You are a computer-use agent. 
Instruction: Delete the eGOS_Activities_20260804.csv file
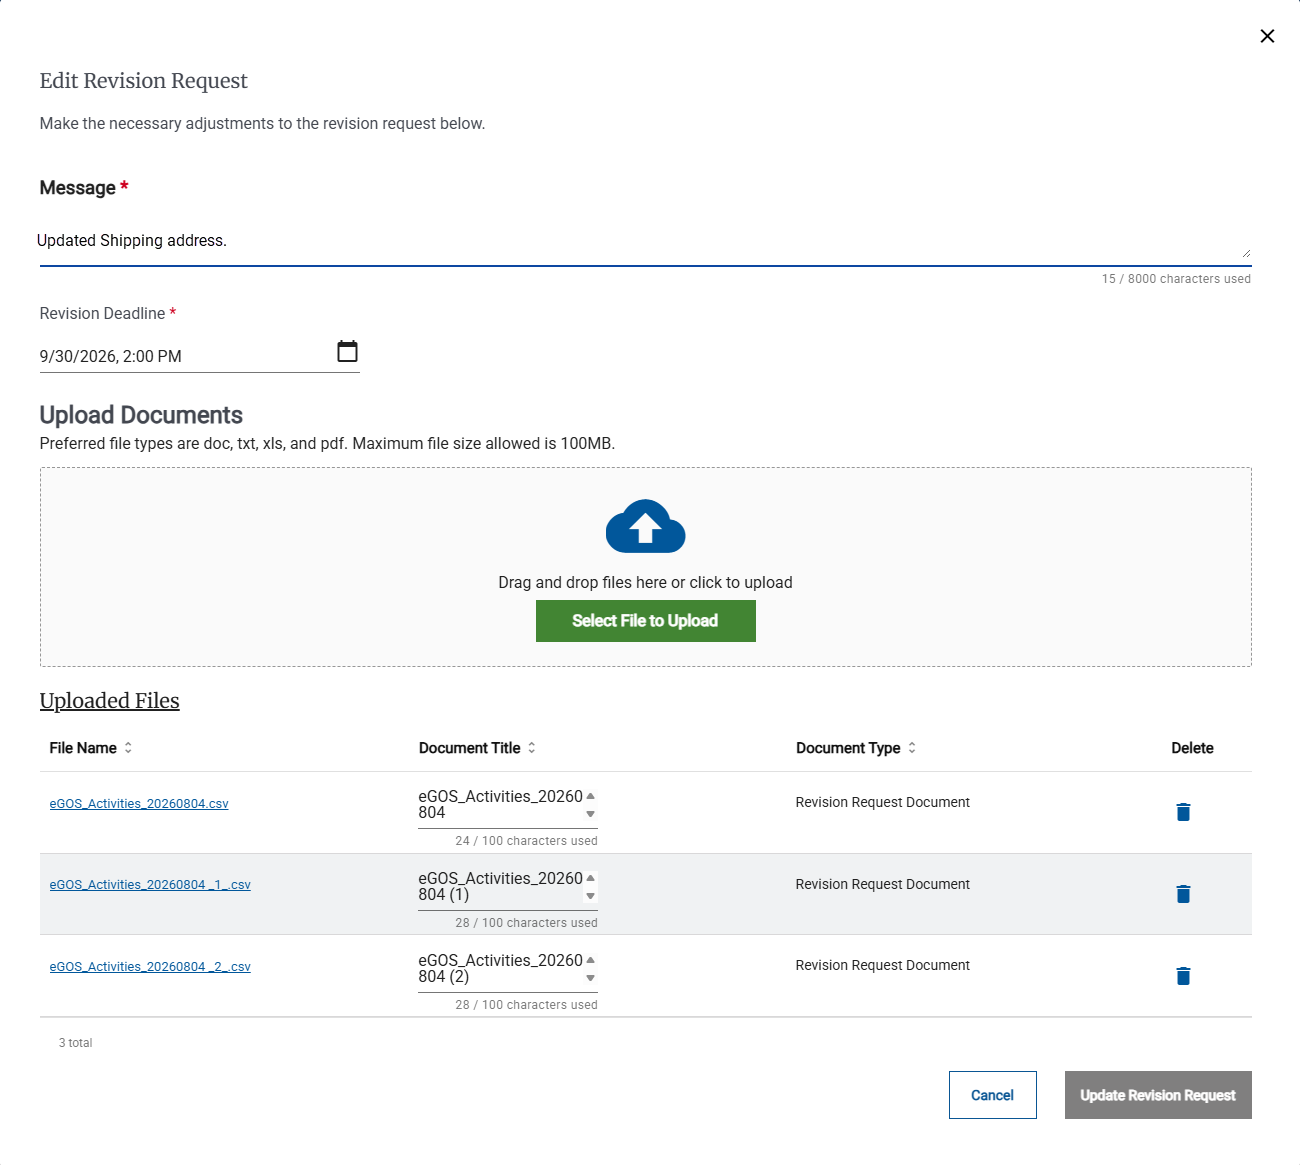point(1183,812)
